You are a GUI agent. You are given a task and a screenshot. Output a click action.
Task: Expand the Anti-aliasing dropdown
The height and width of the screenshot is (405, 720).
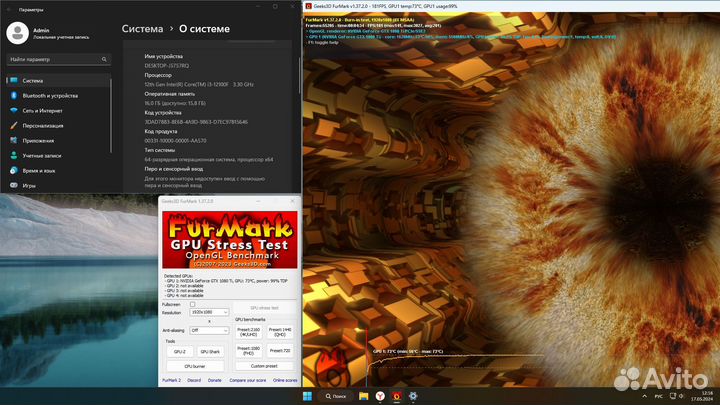(x=209, y=329)
